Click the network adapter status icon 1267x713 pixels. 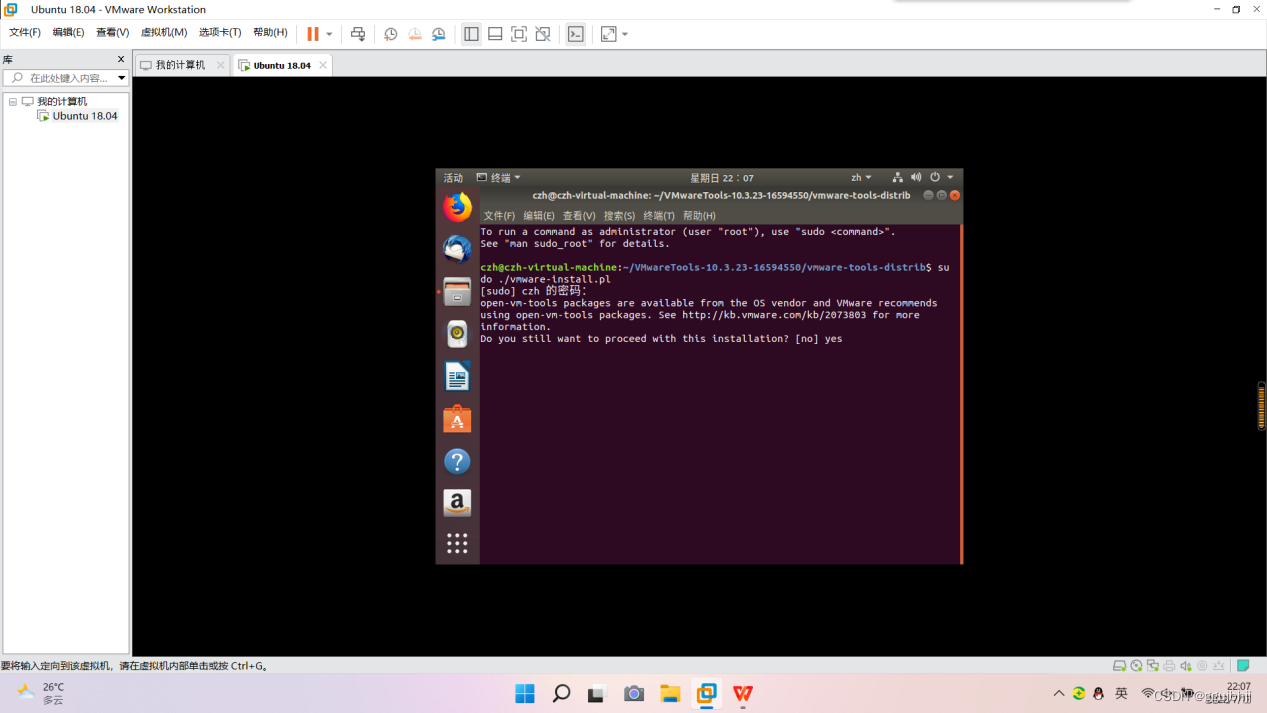(x=1153, y=666)
